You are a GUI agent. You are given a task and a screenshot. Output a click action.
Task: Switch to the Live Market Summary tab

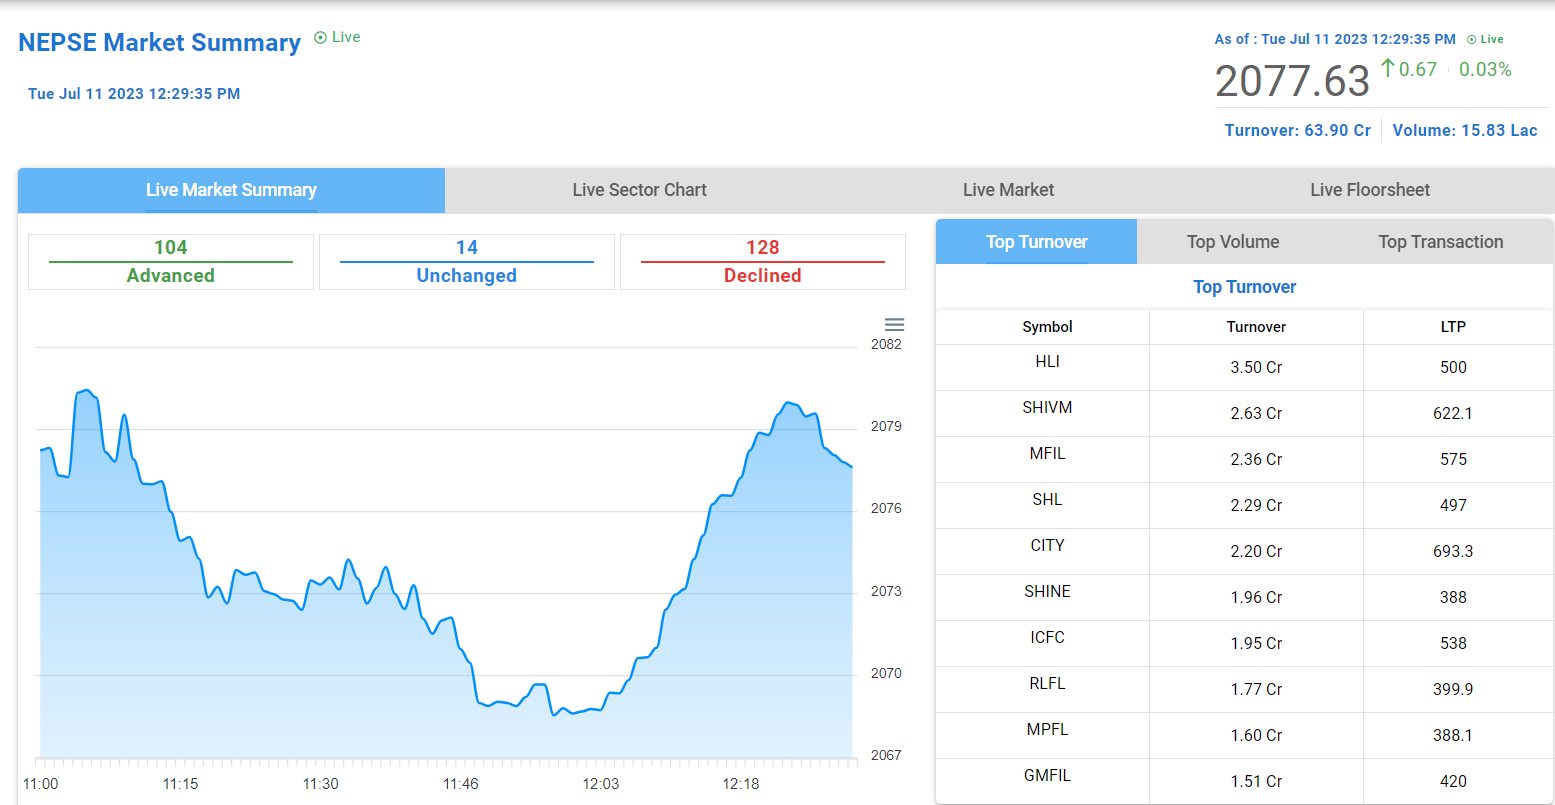point(231,190)
